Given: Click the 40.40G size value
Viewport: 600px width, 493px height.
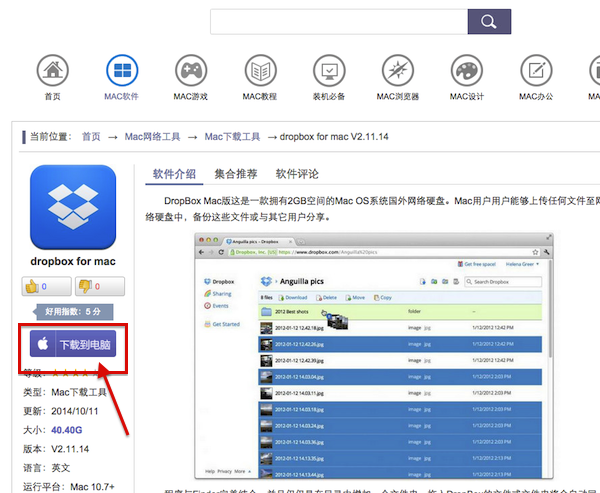Looking at the screenshot, I should tap(67, 430).
